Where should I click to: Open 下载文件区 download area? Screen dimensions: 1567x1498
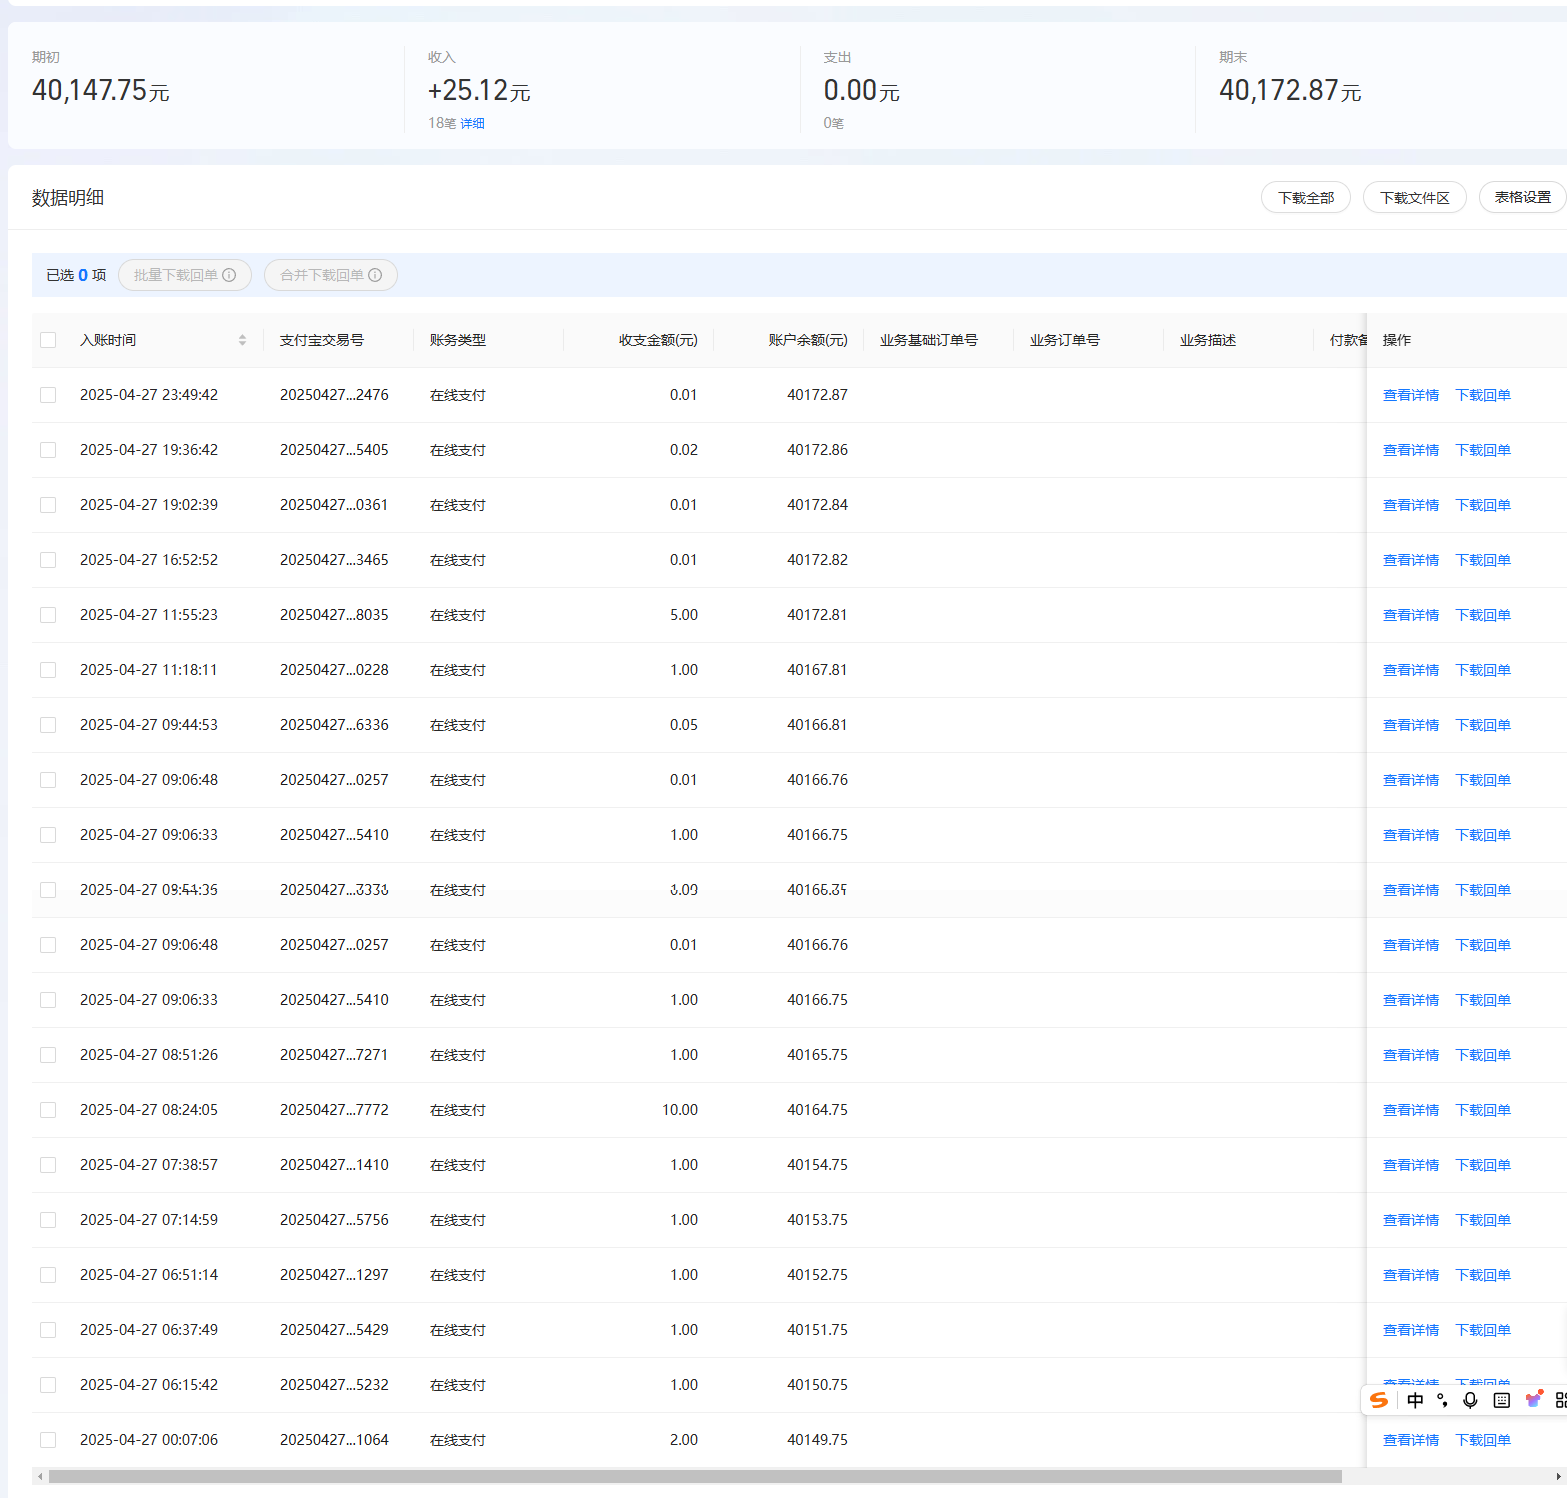click(x=1415, y=197)
